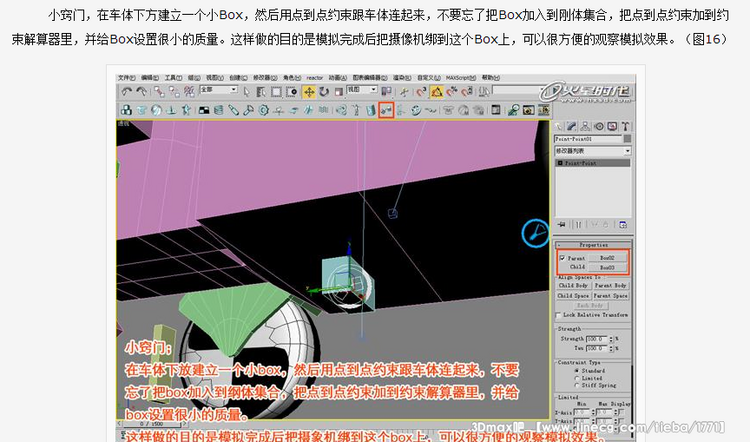
Task: Click the Pin Stack icon below modifier list
Action: coord(562,224)
